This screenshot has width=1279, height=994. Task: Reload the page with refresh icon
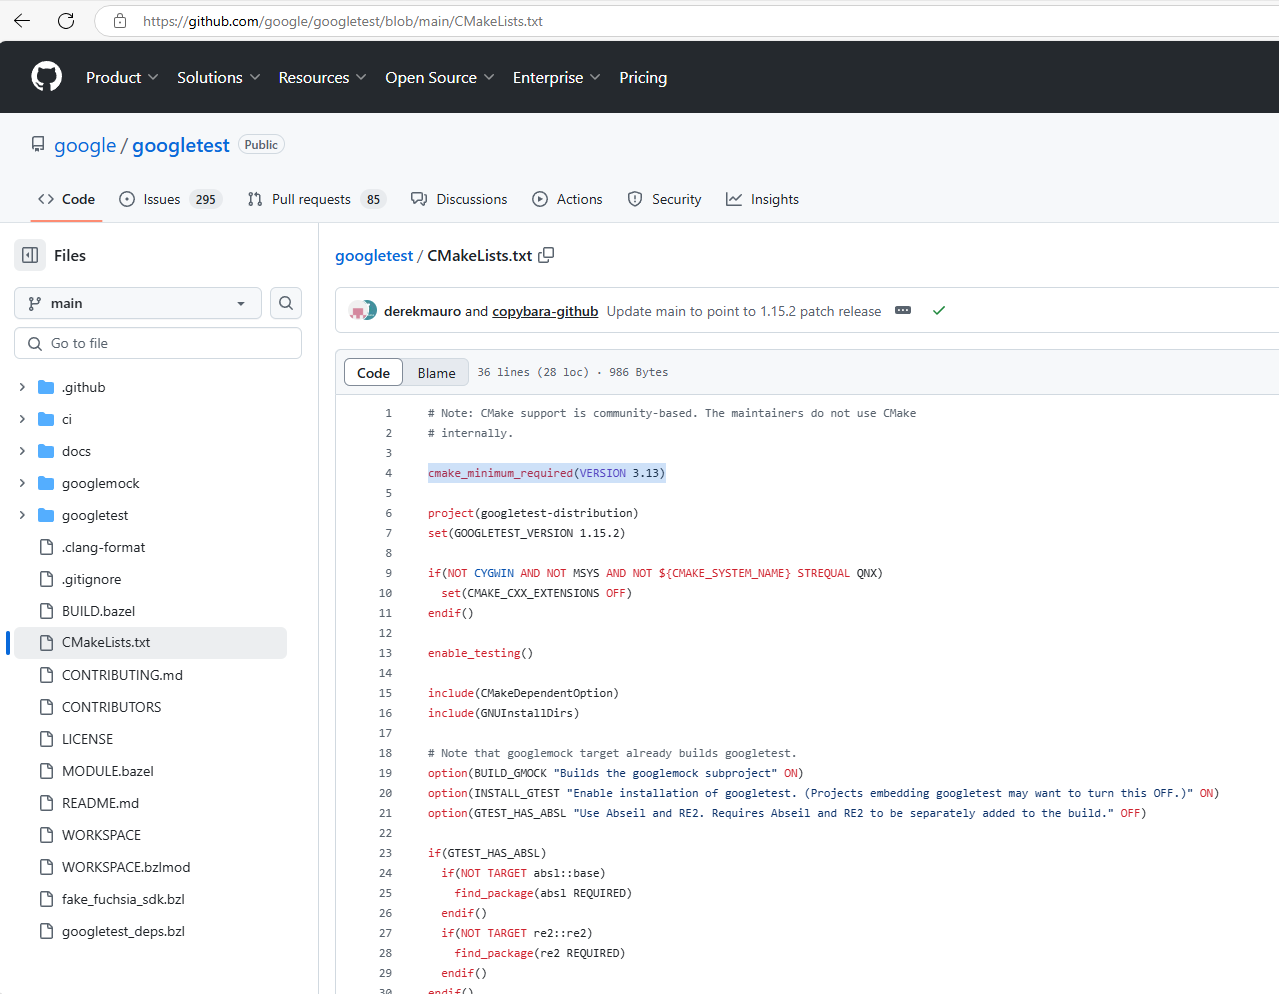(x=66, y=21)
